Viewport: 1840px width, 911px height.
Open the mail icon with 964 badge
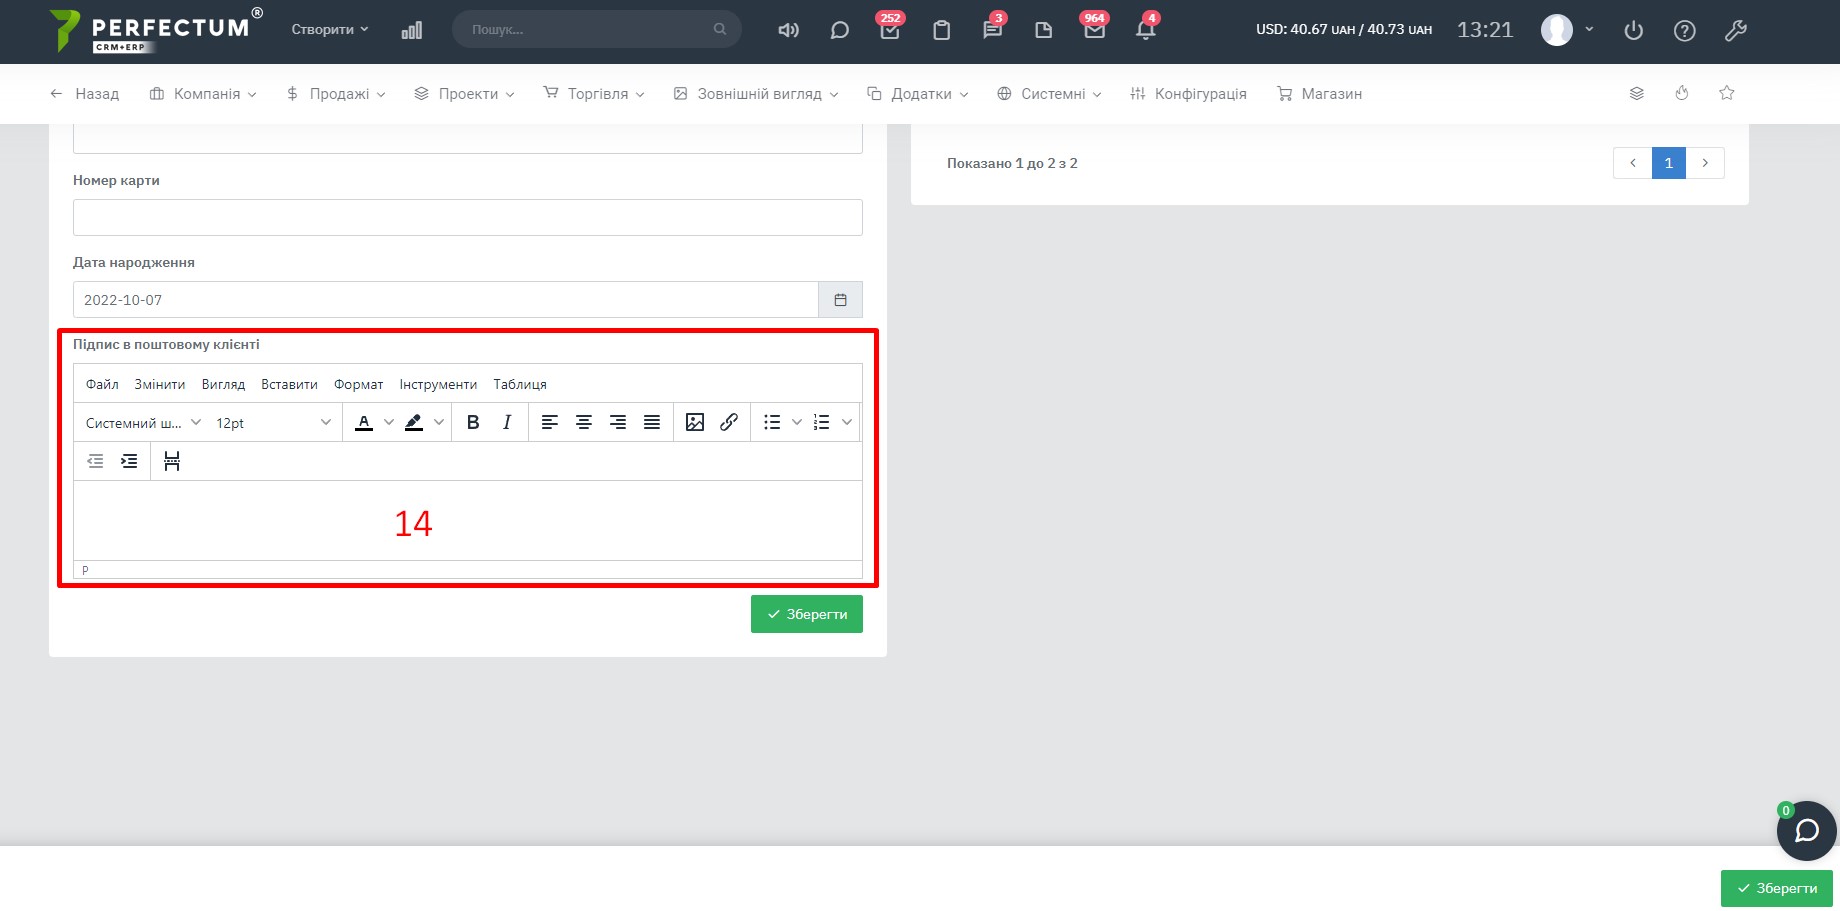click(x=1094, y=30)
